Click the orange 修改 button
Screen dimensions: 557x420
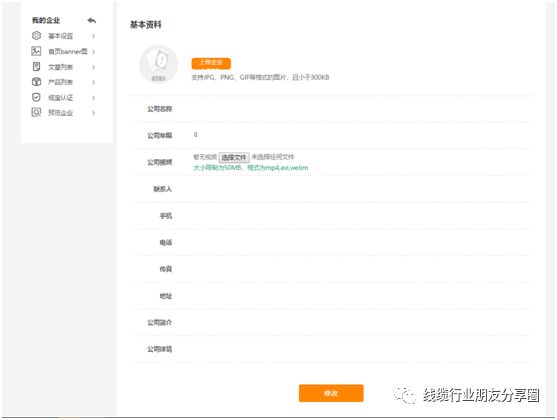coord(331,393)
